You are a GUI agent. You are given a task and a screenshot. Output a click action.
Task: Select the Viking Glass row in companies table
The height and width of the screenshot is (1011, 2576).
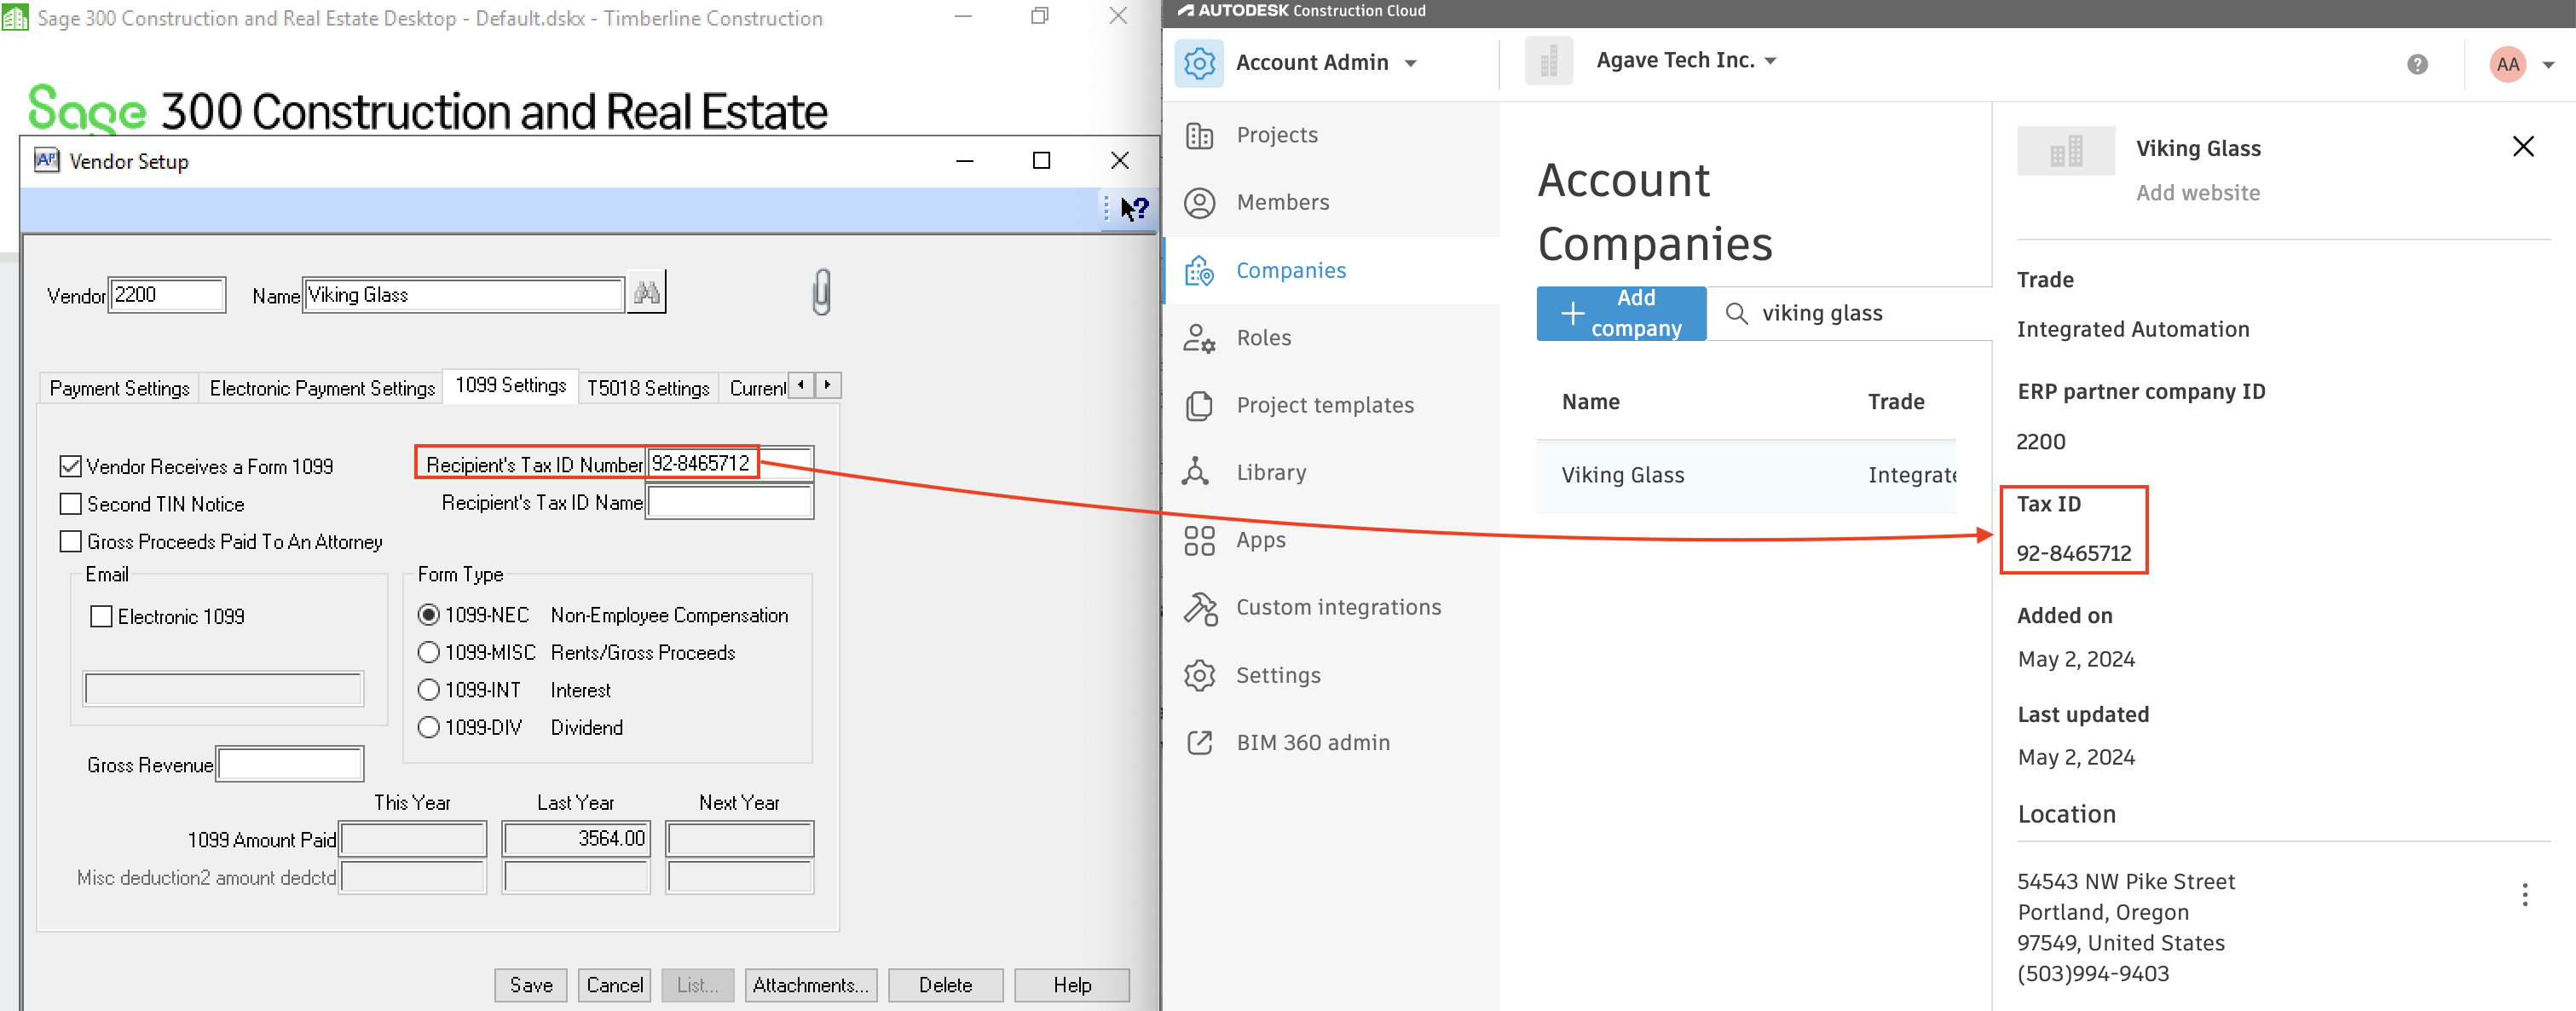[x=1746, y=476]
